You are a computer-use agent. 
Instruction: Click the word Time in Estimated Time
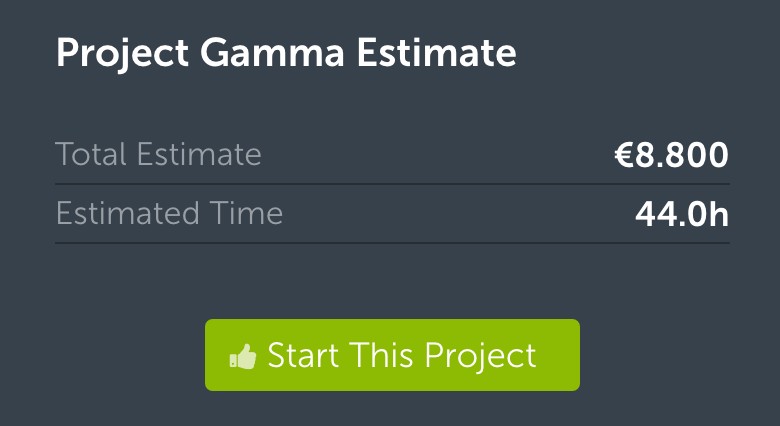[246, 213]
